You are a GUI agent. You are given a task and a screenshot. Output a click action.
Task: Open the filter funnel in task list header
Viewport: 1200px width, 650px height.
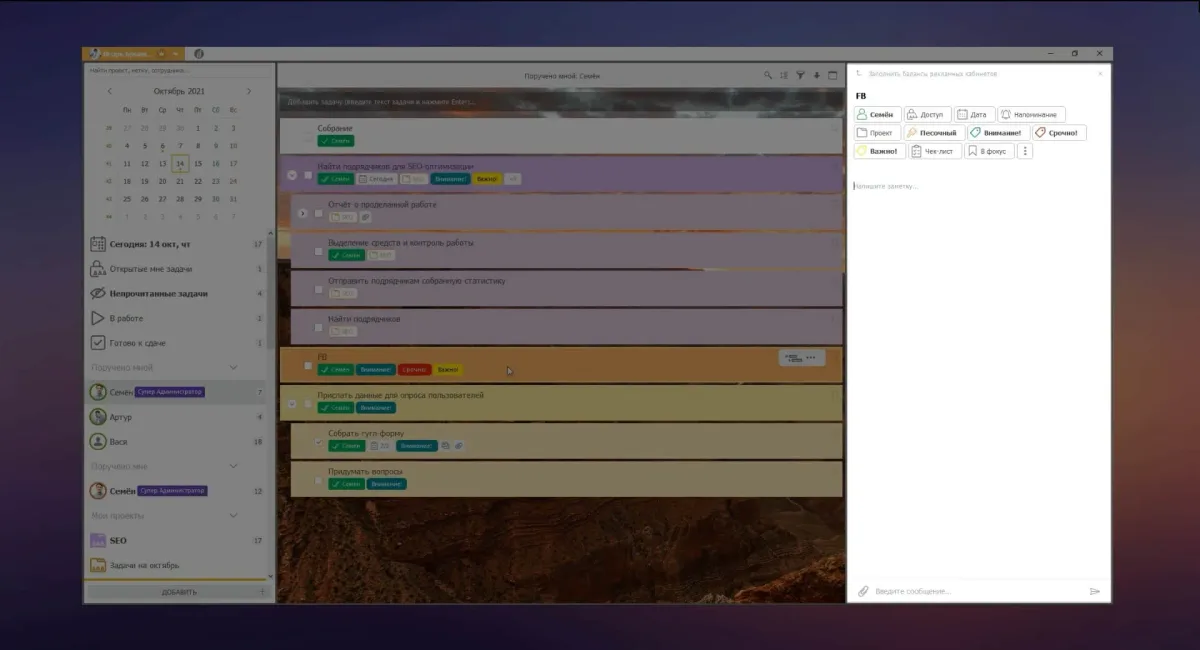(x=800, y=75)
